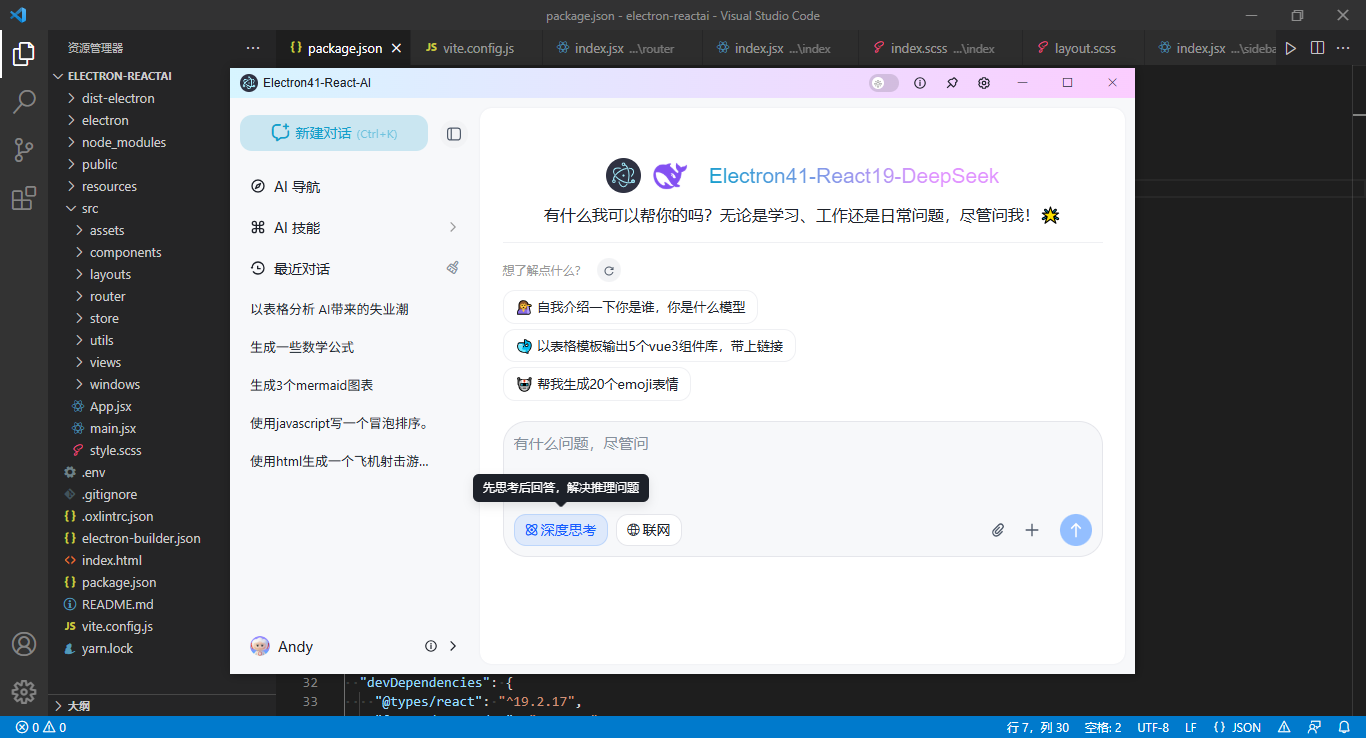This screenshot has height=738, width=1366.
Task: Open conversation 生成一些数学公式
Action: click(302, 347)
